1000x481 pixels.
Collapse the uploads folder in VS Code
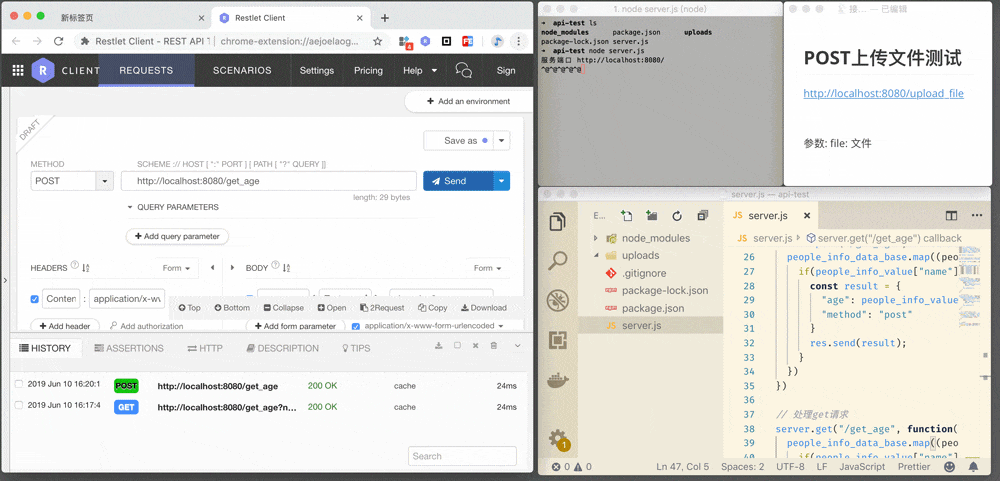click(x=595, y=255)
